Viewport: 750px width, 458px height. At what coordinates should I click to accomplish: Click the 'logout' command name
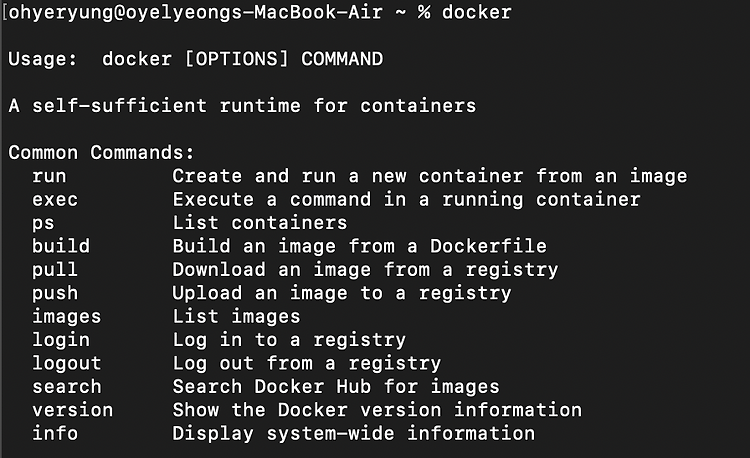pyautogui.click(x=66, y=363)
